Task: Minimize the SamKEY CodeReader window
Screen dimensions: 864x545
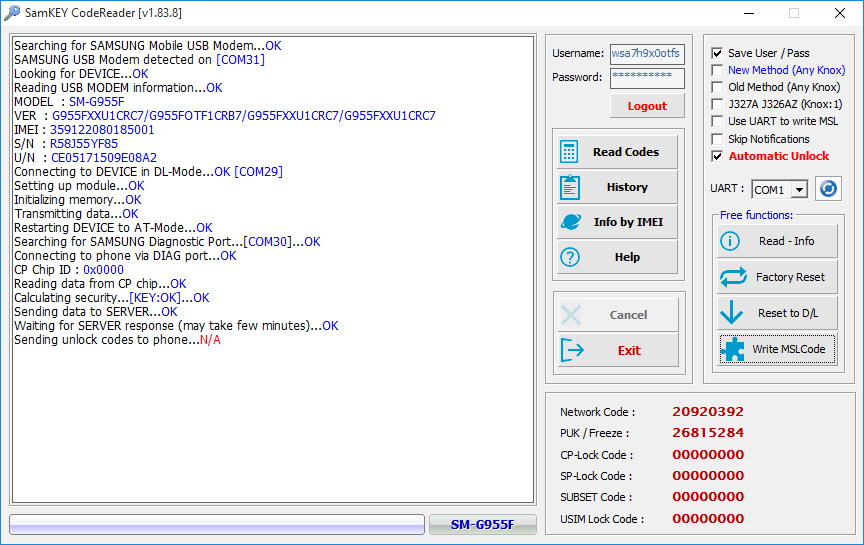Action: [749, 13]
